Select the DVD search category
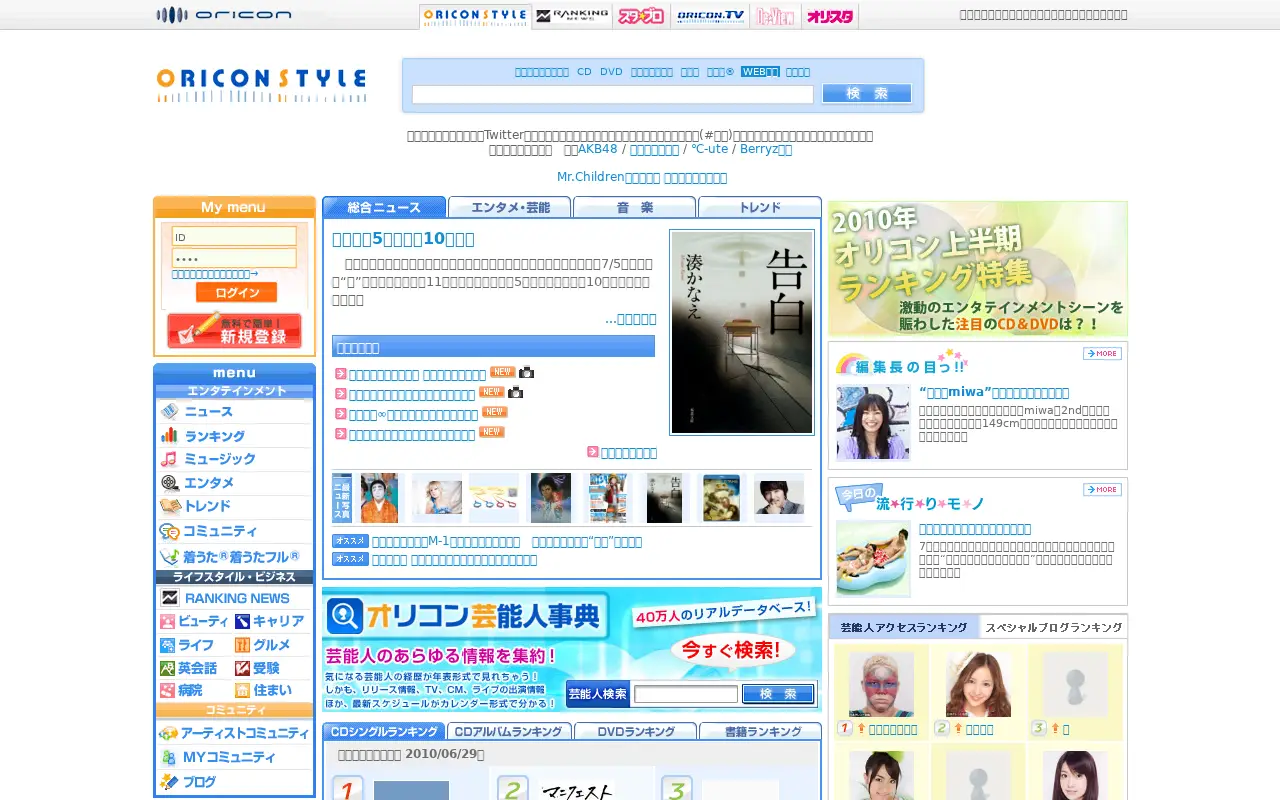The width and height of the screenshot is (1280, 800). pyautogui.click(x=611, y=72)
